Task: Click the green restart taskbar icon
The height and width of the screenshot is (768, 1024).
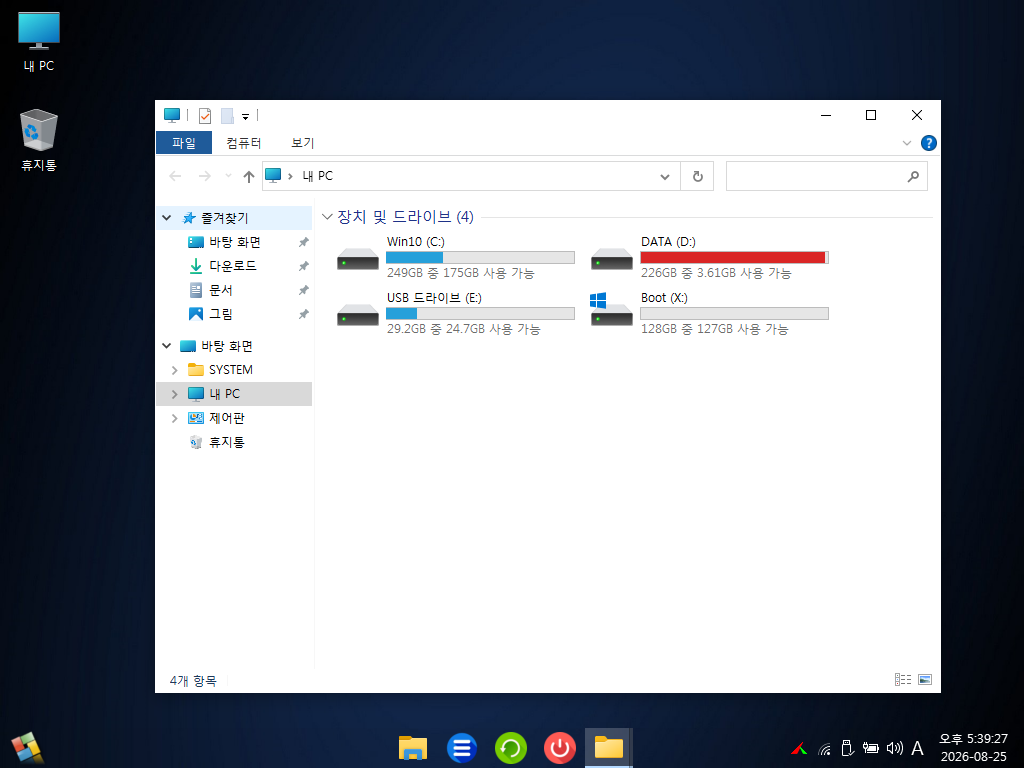Action: [x=511, y=748]
